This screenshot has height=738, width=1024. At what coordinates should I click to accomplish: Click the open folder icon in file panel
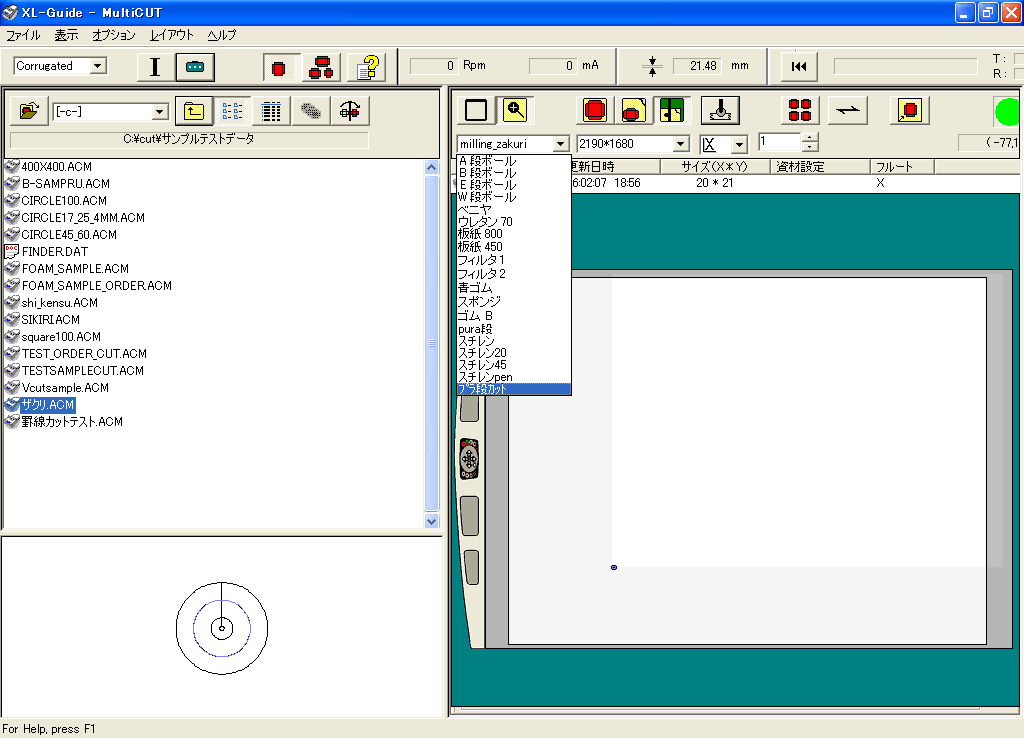tap(29, 111)
